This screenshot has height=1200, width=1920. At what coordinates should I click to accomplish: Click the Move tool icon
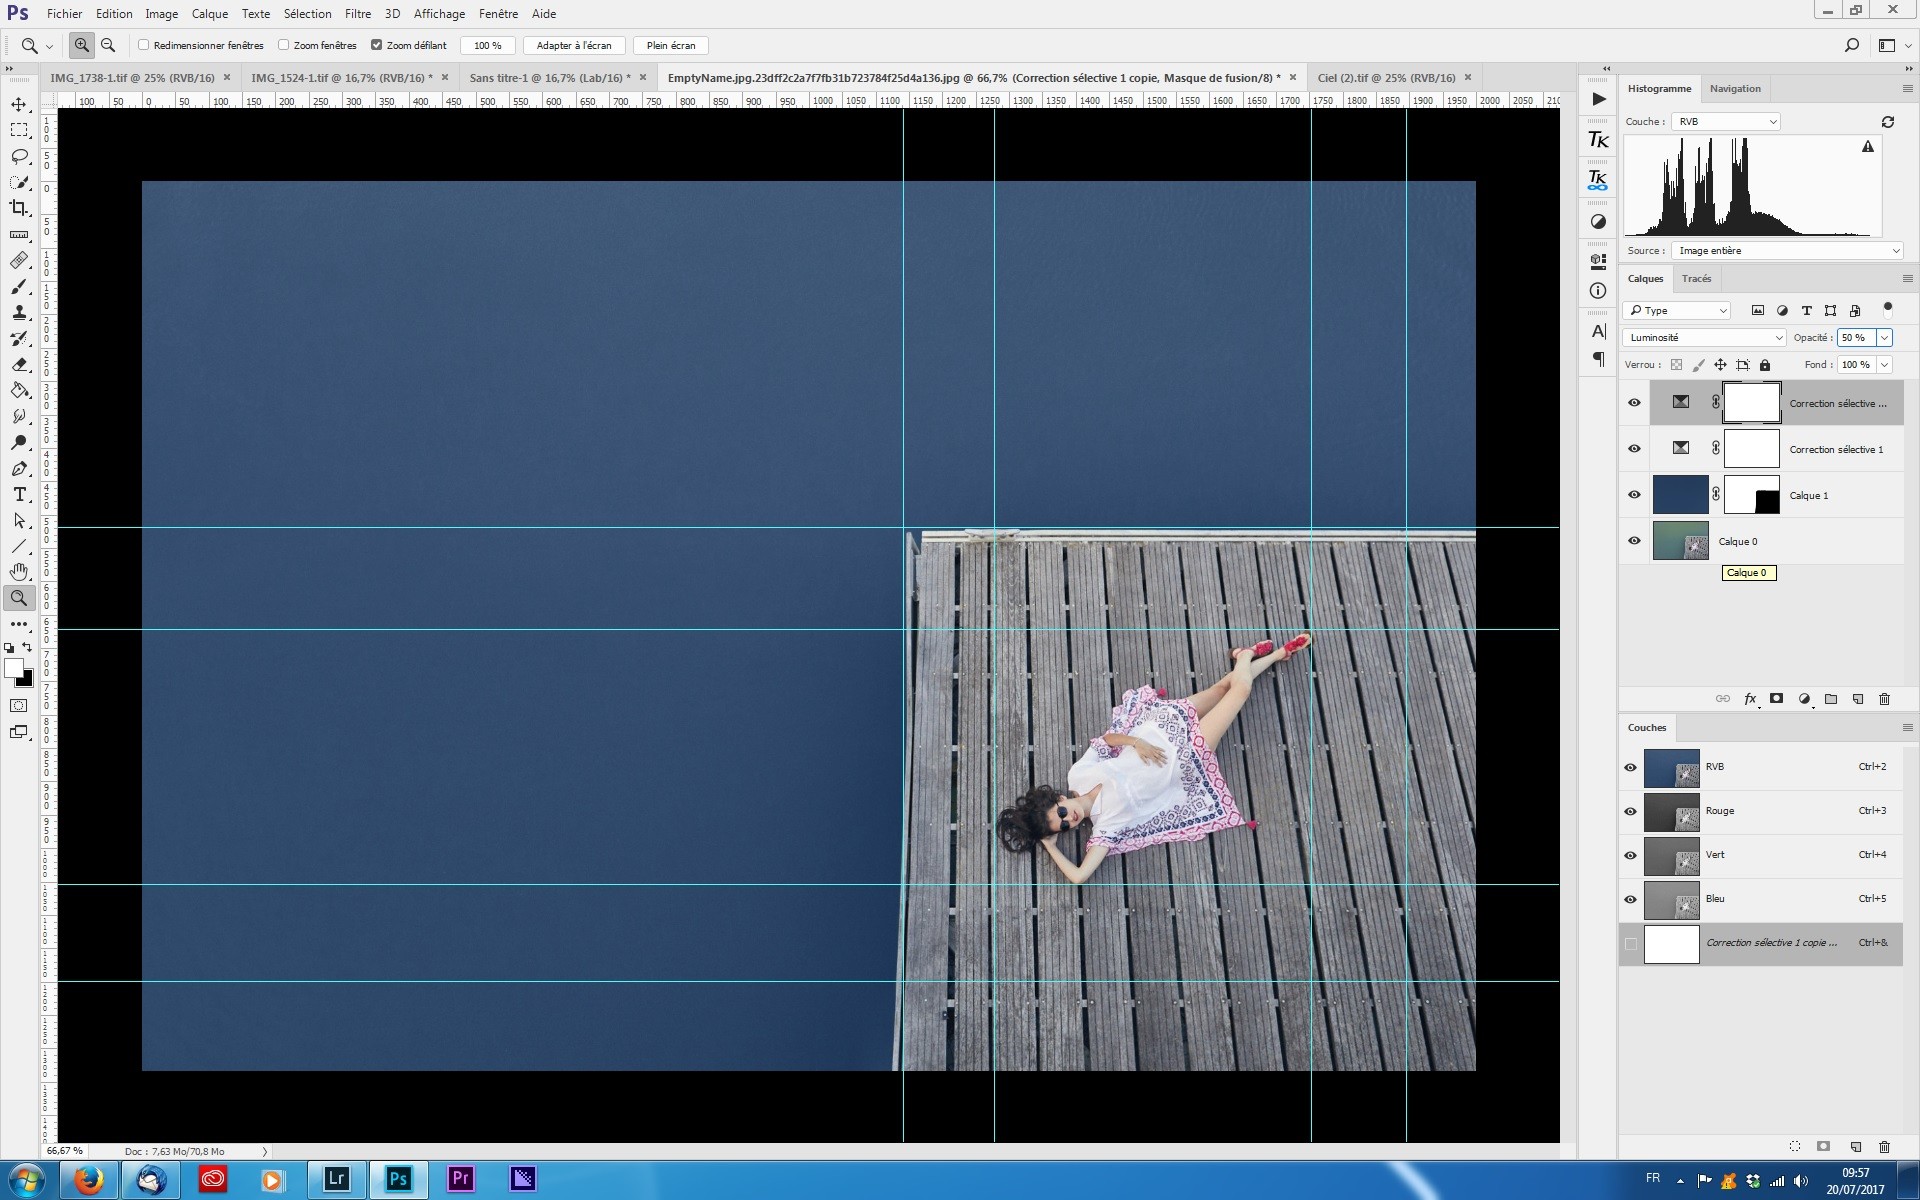[x=19, y=104]
